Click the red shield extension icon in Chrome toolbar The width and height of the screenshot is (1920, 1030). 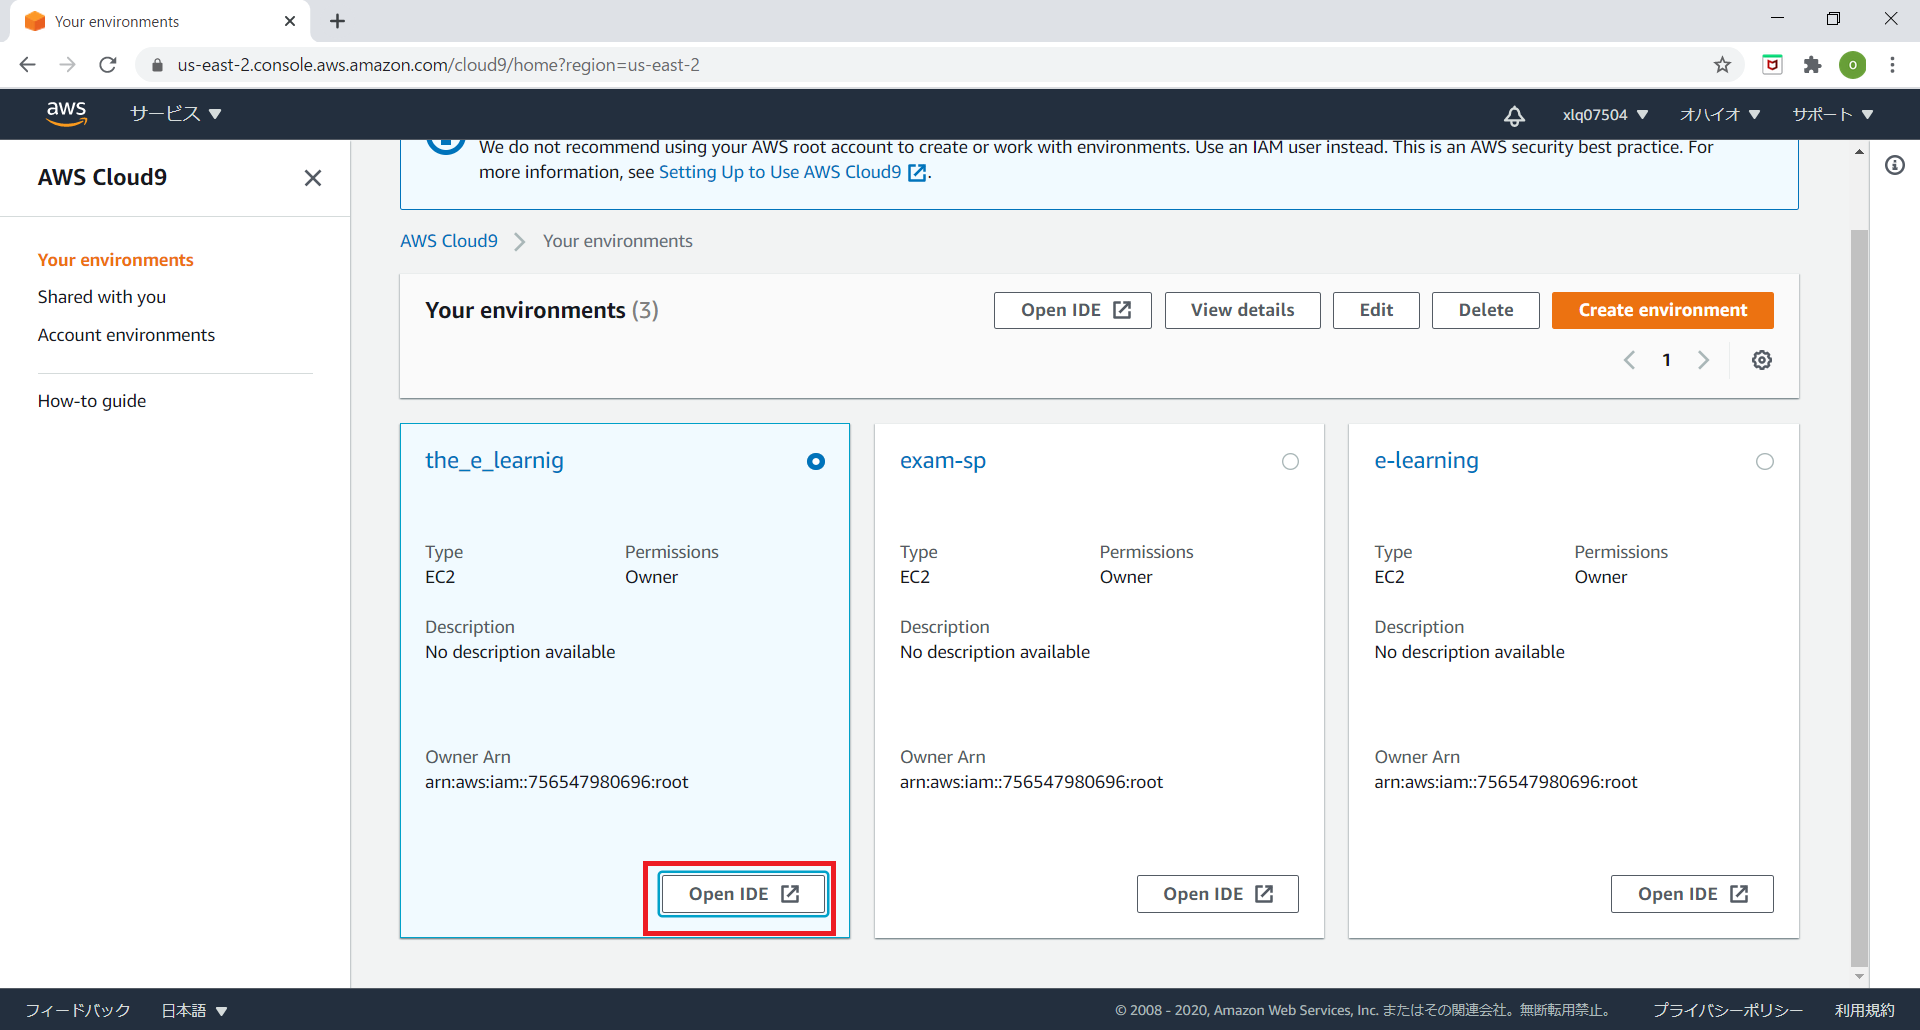click(1772, 65)
